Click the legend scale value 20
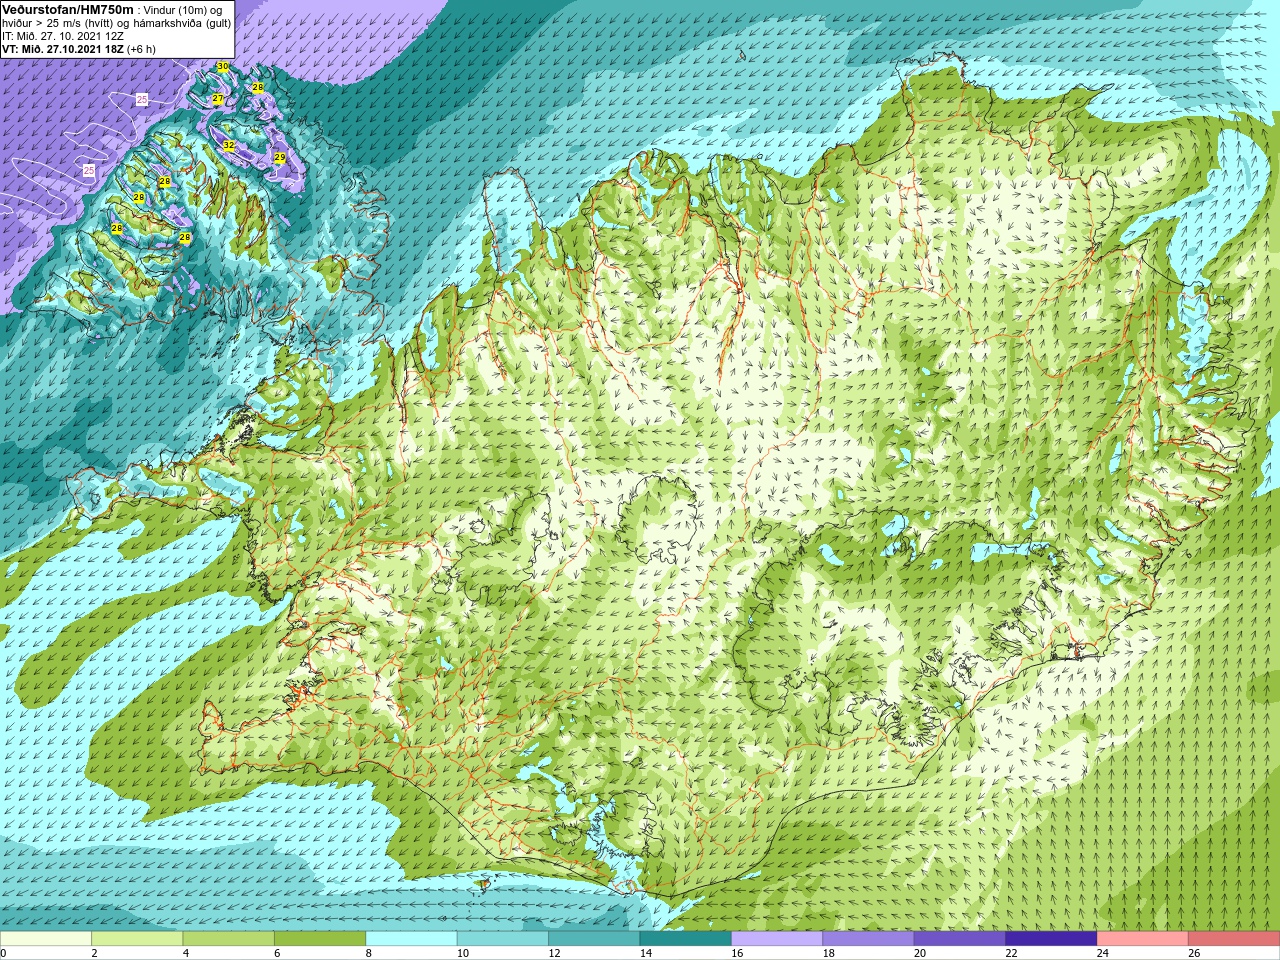This screenshot has width=1280, height=960. [920, 954]
